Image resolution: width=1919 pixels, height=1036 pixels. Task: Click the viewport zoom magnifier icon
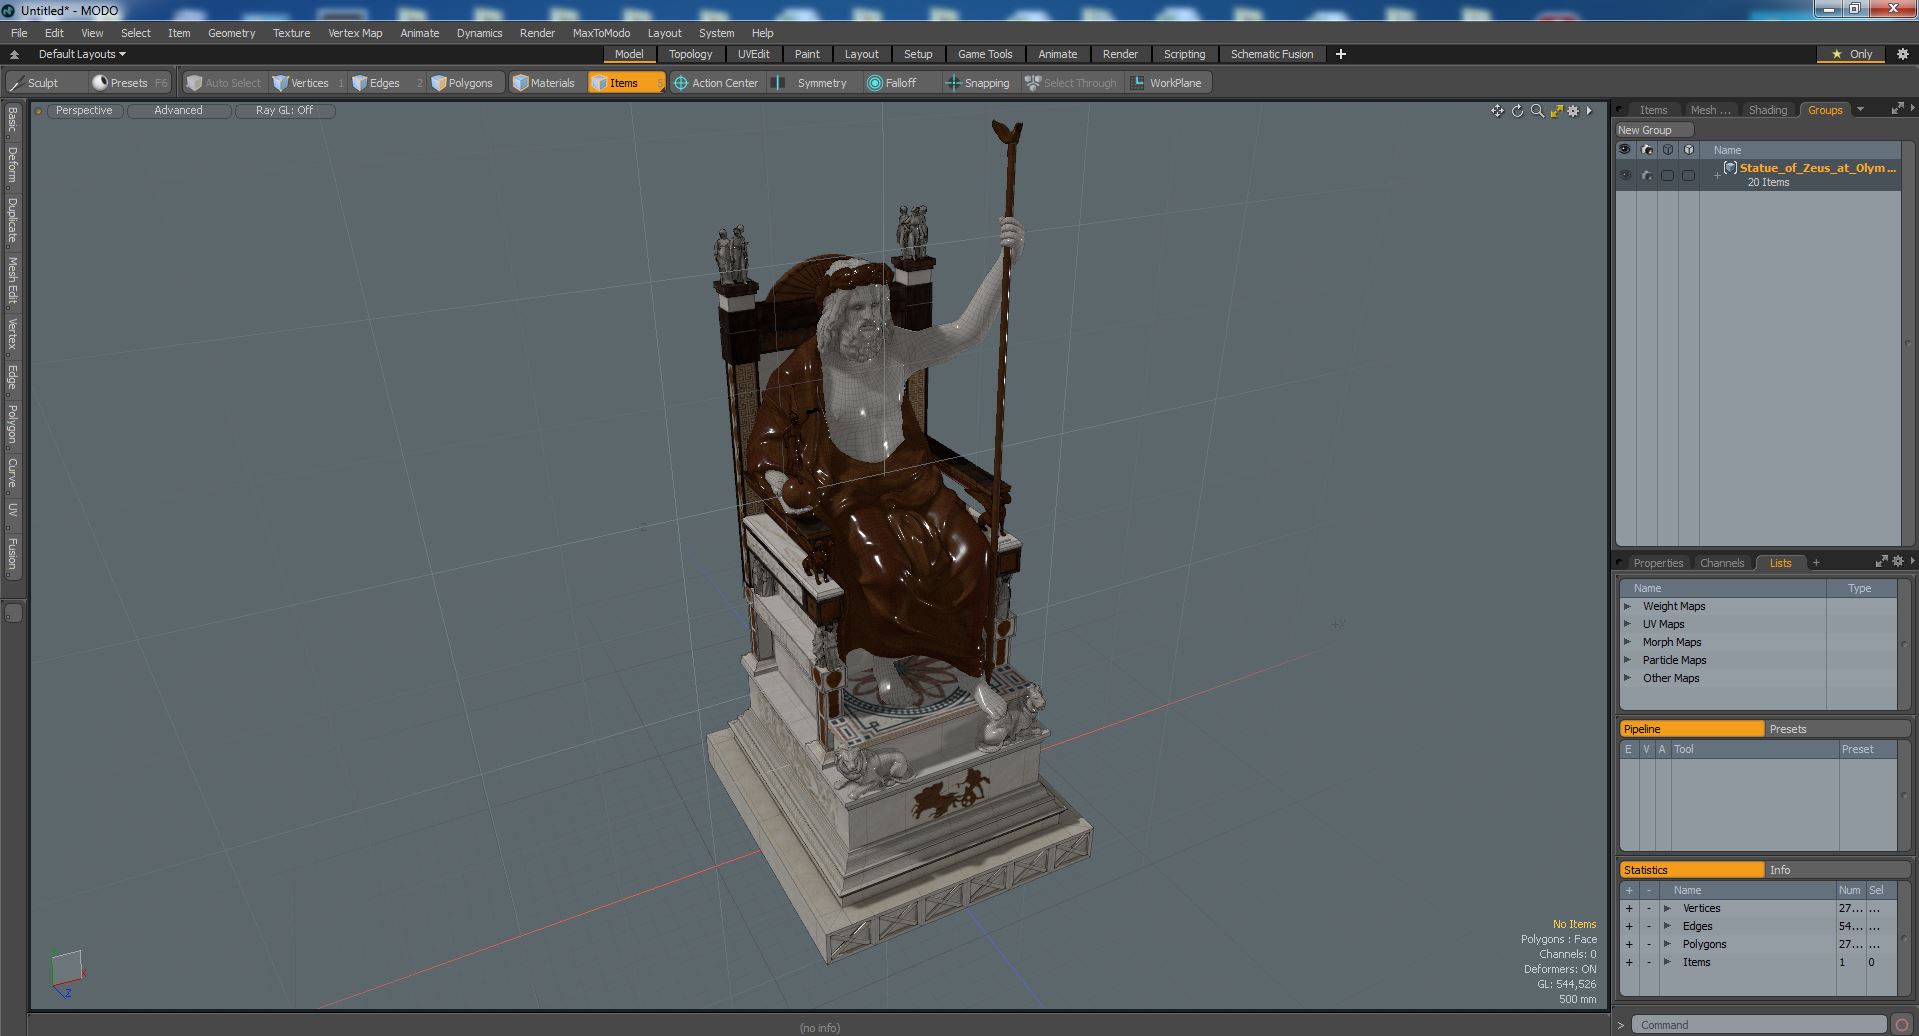(x=1537, y=111)
